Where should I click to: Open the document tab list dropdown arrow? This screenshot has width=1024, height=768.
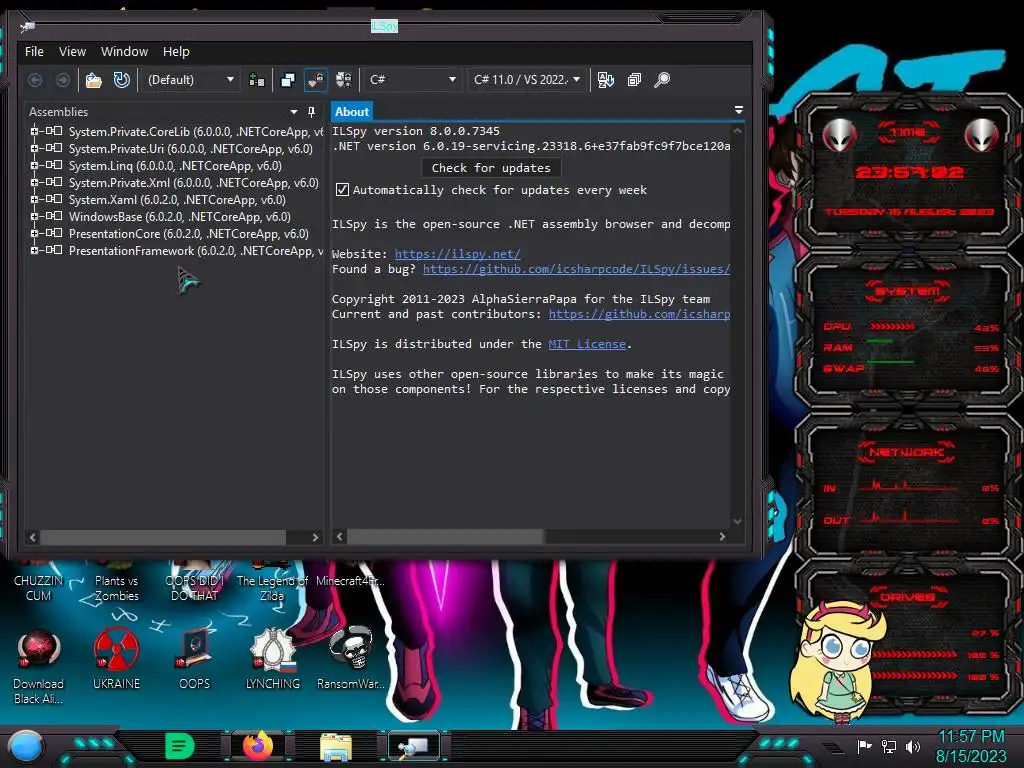(739, 110)
